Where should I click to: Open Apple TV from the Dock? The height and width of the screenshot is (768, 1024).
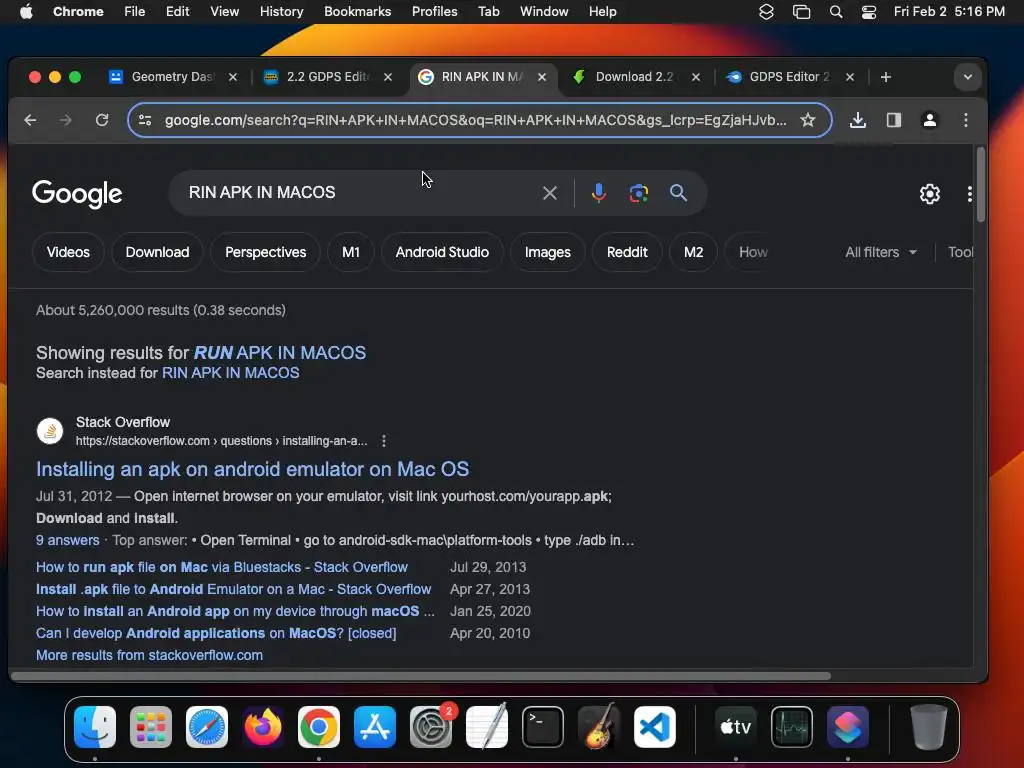(x=736, y=727)
